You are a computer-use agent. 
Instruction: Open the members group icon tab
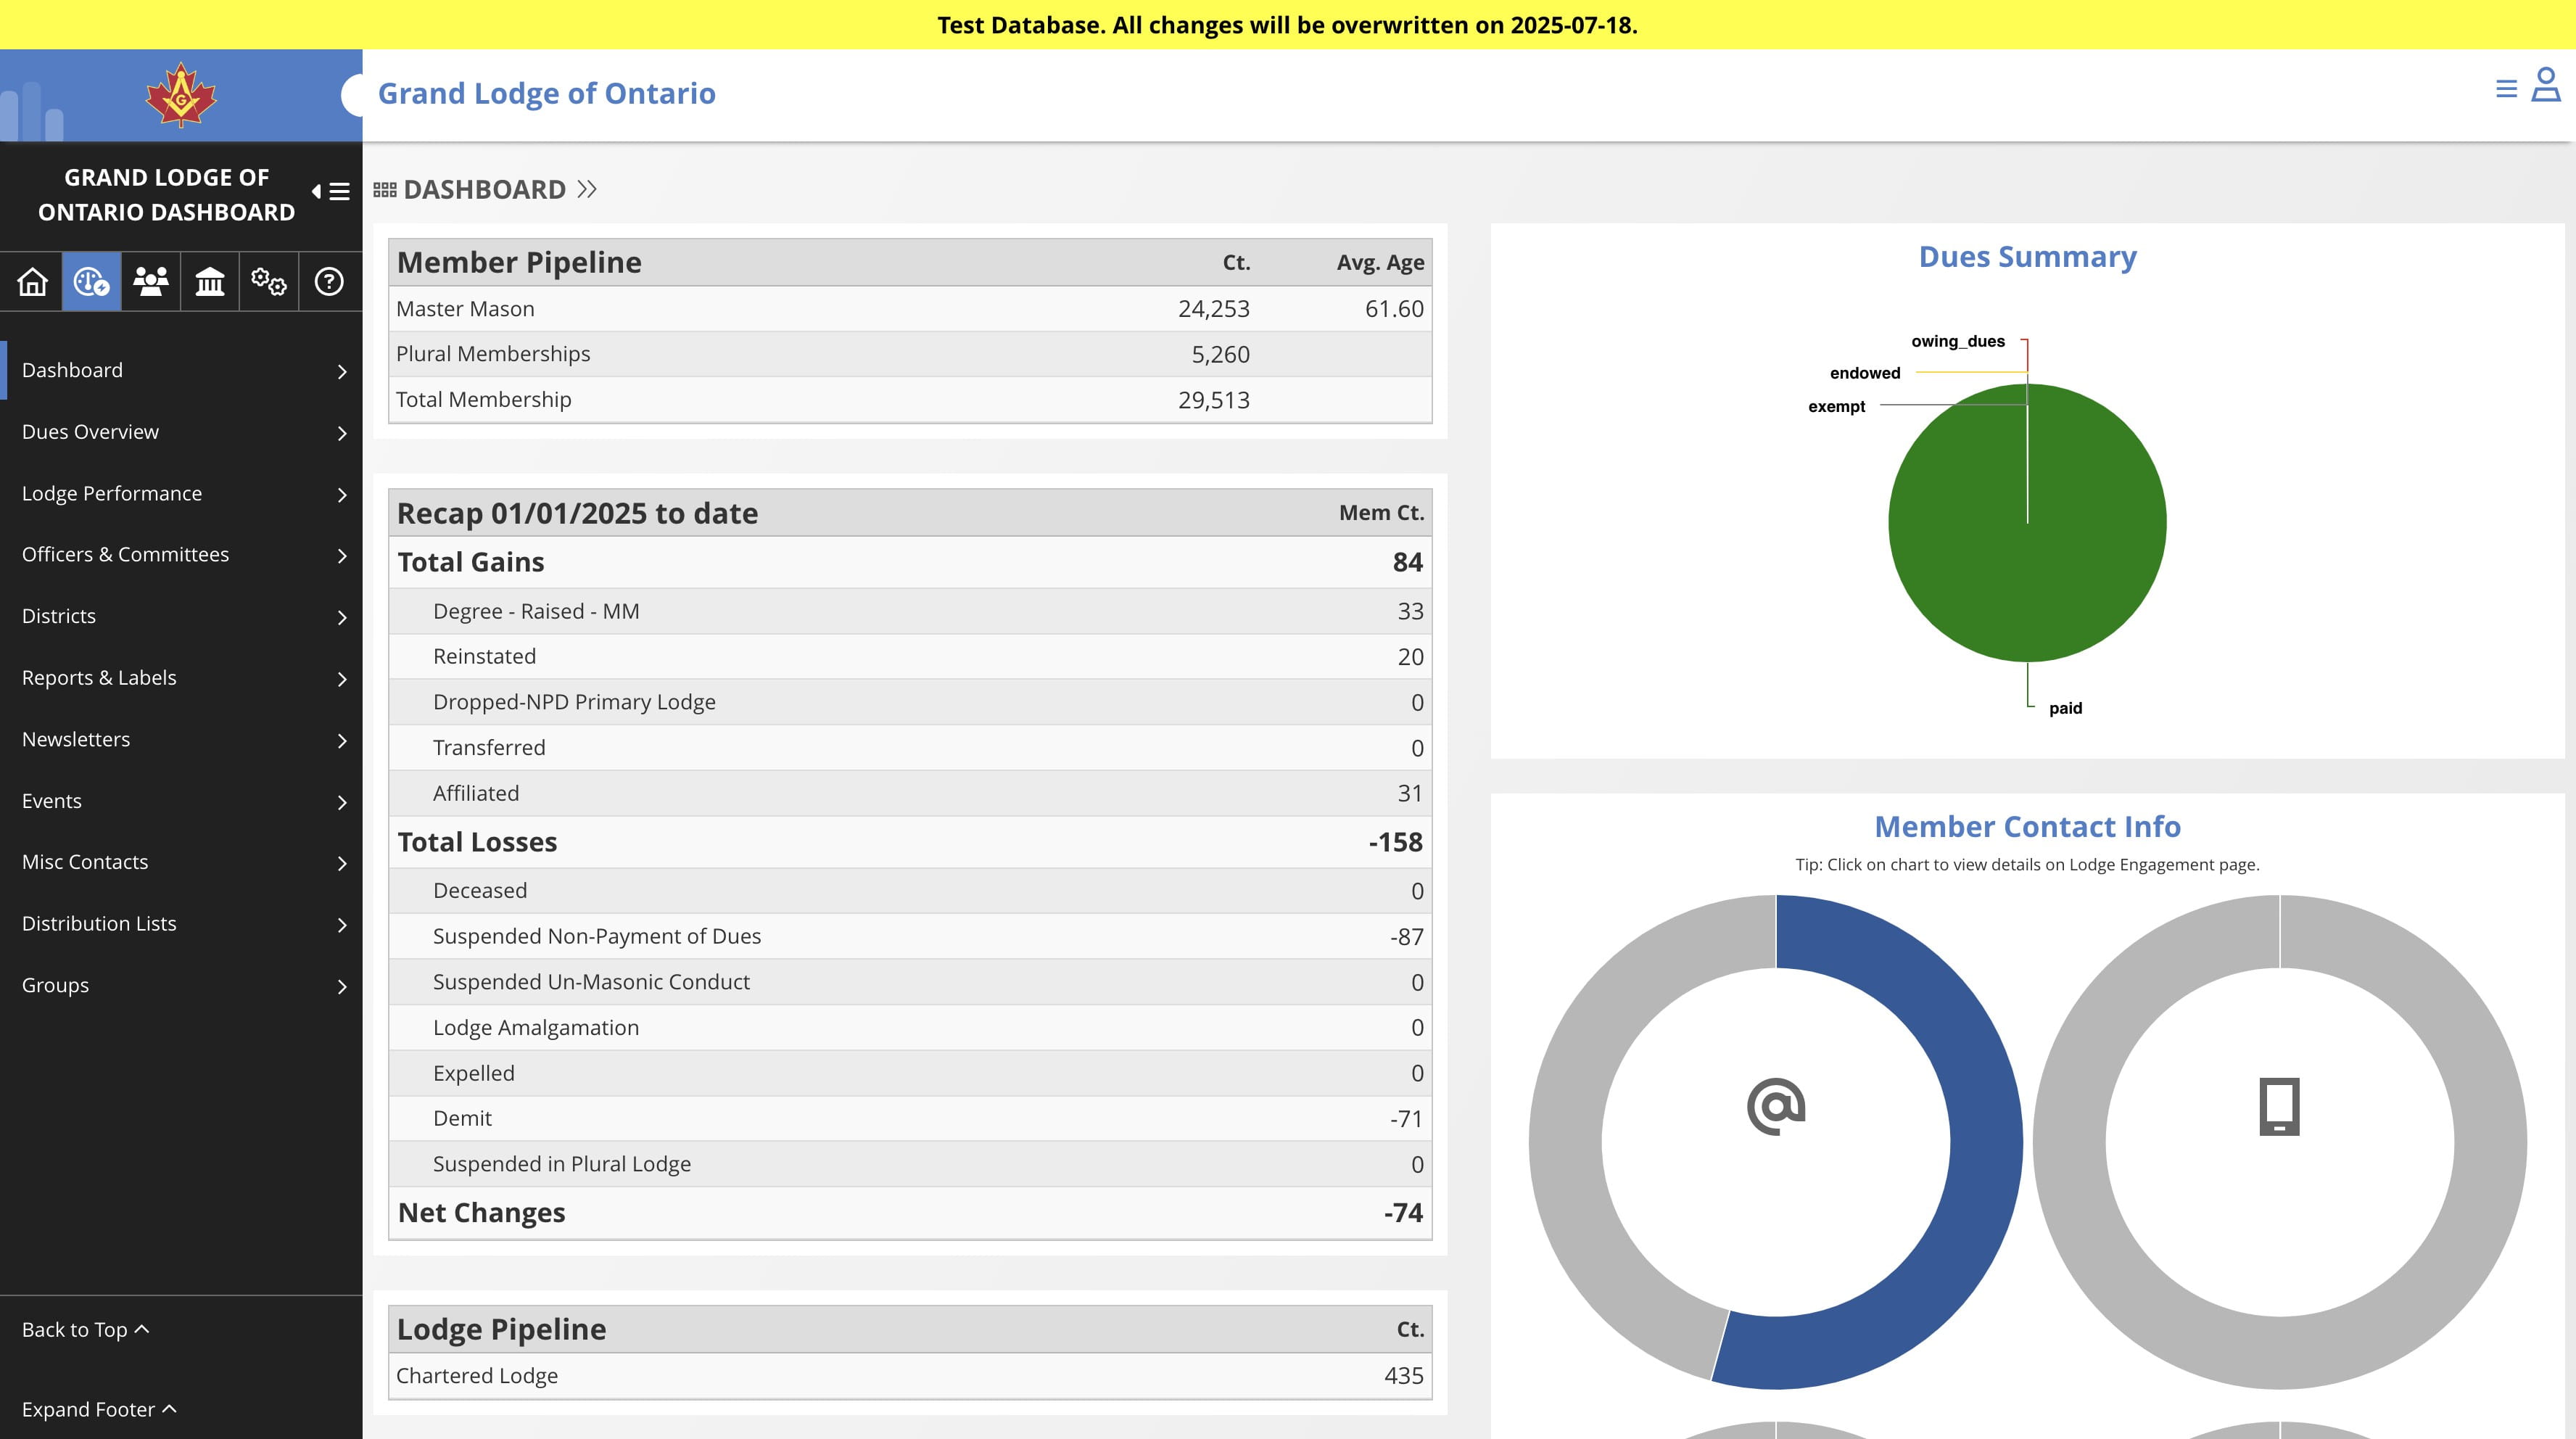151,282
